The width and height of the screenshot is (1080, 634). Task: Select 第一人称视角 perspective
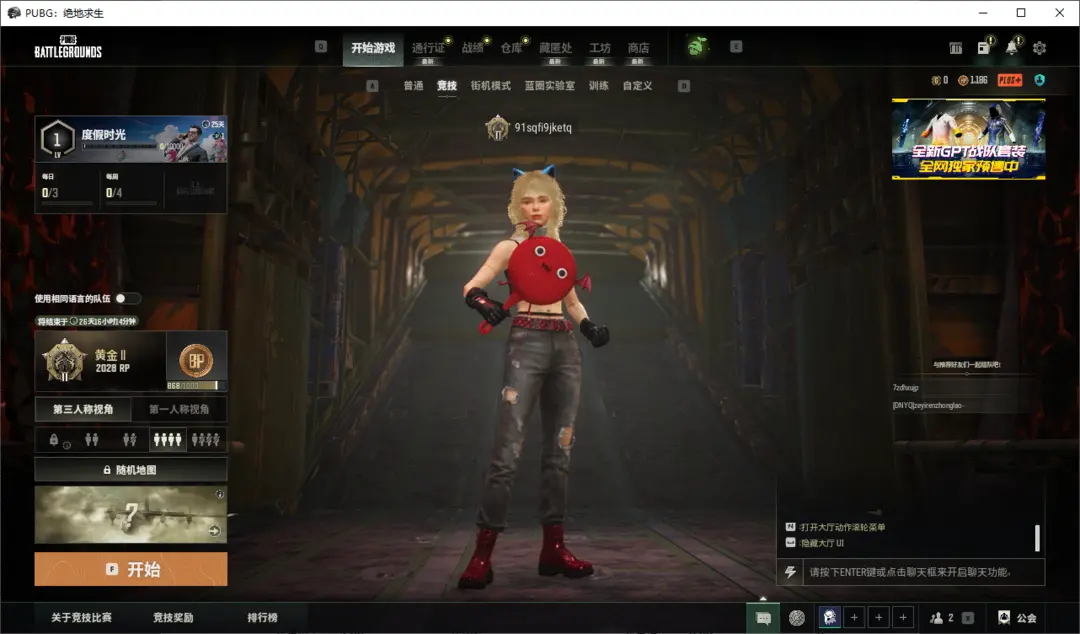[179, 409]
